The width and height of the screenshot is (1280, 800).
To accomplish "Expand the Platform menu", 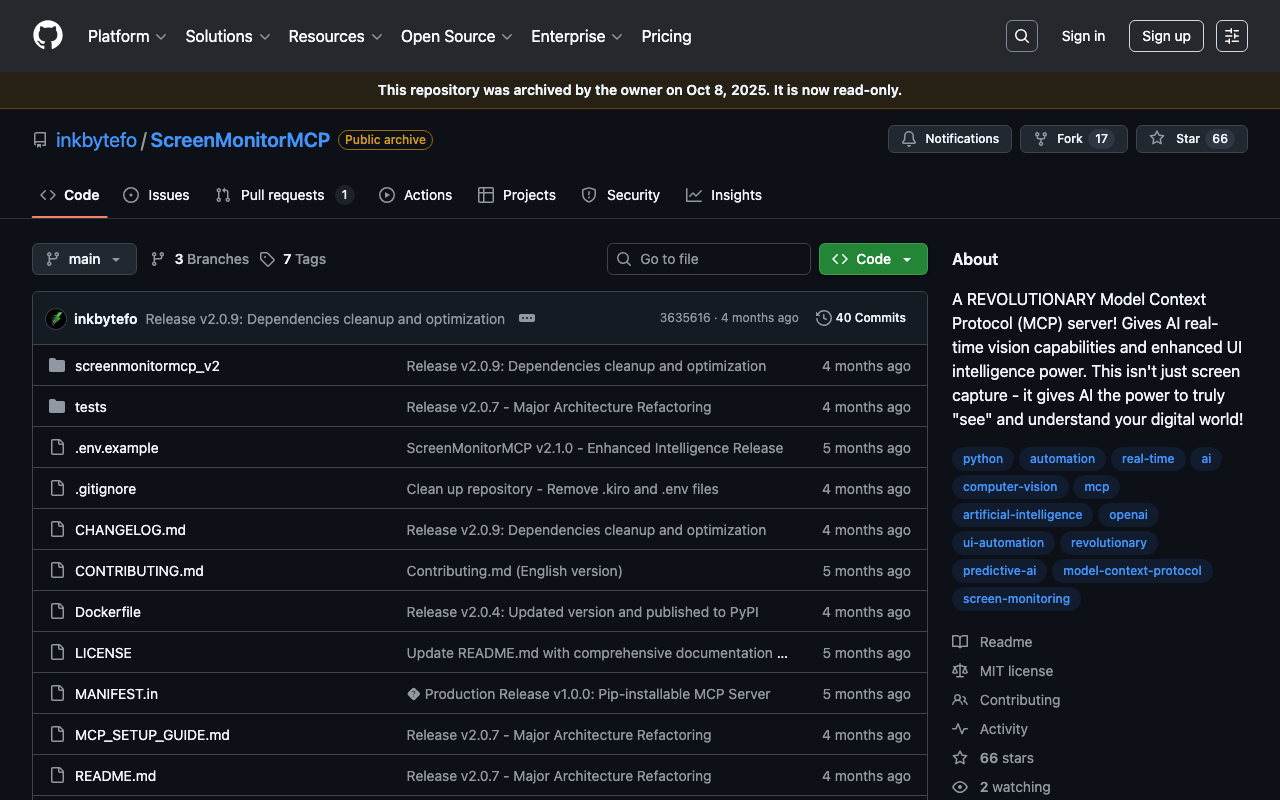I will pyautogui.click(x=126, y=36).
